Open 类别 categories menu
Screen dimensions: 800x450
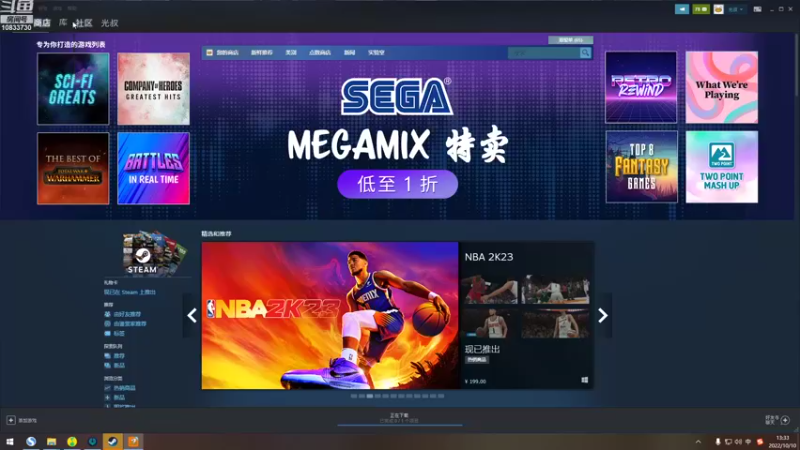coord(291,53)
